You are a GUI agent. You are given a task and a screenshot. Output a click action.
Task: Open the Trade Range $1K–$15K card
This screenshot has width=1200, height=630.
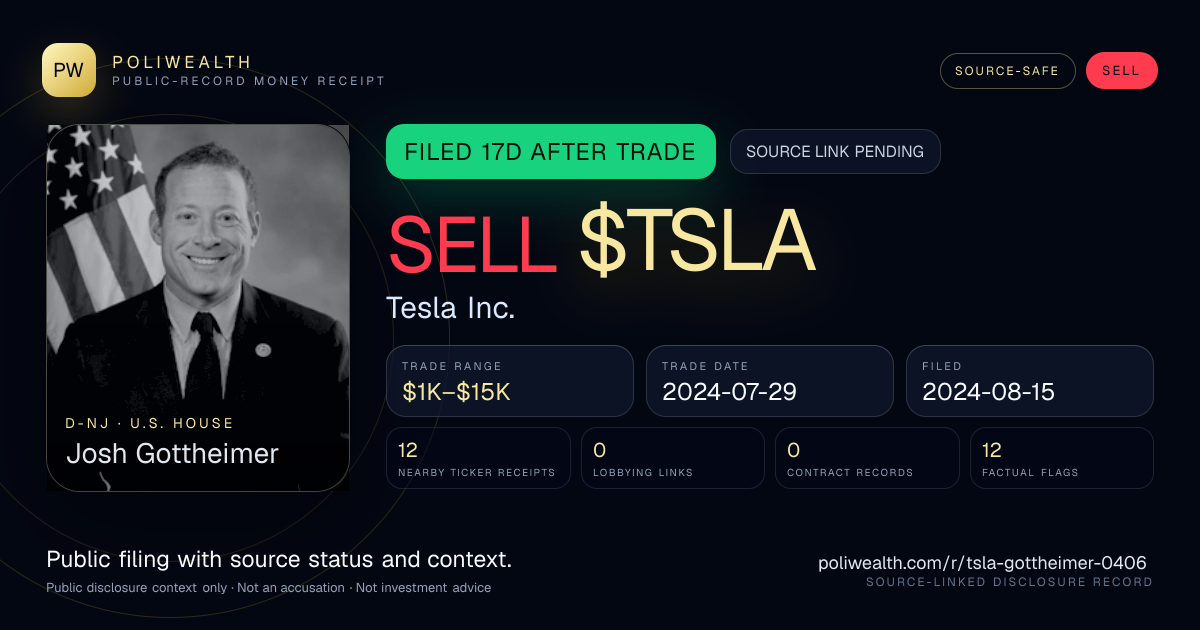[510, 381]
